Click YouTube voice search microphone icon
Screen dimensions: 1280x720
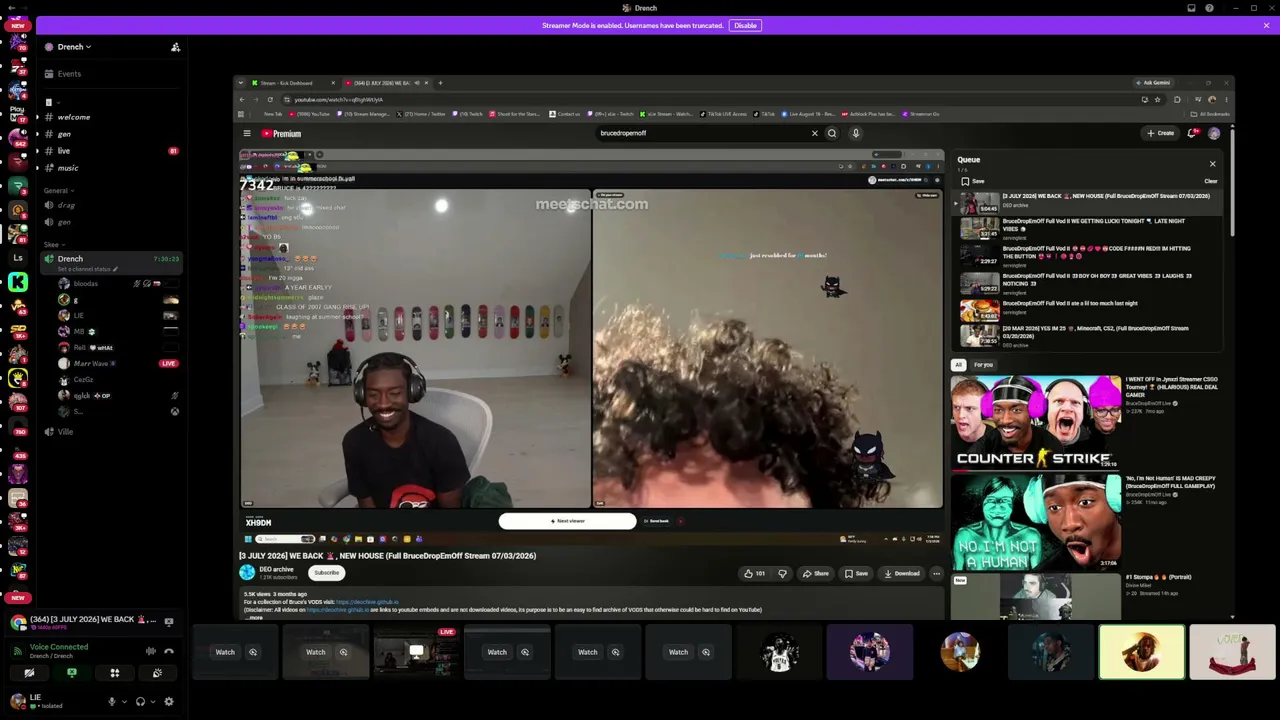point(856,133)
